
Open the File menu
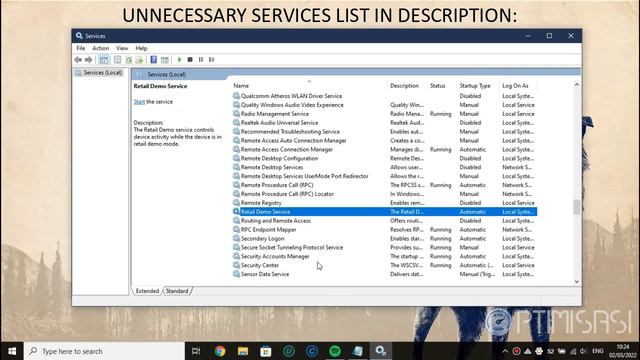click(81, 48)
